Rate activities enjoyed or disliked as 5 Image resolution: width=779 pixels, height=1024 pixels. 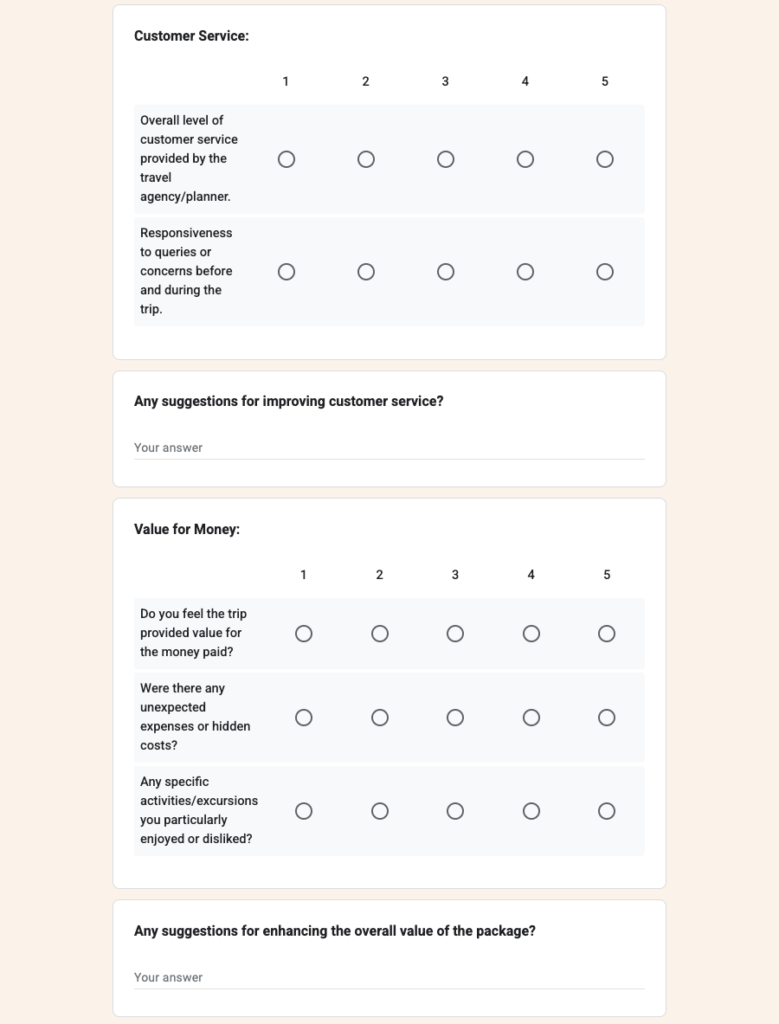pyautogui.click(x=606, y=811)
